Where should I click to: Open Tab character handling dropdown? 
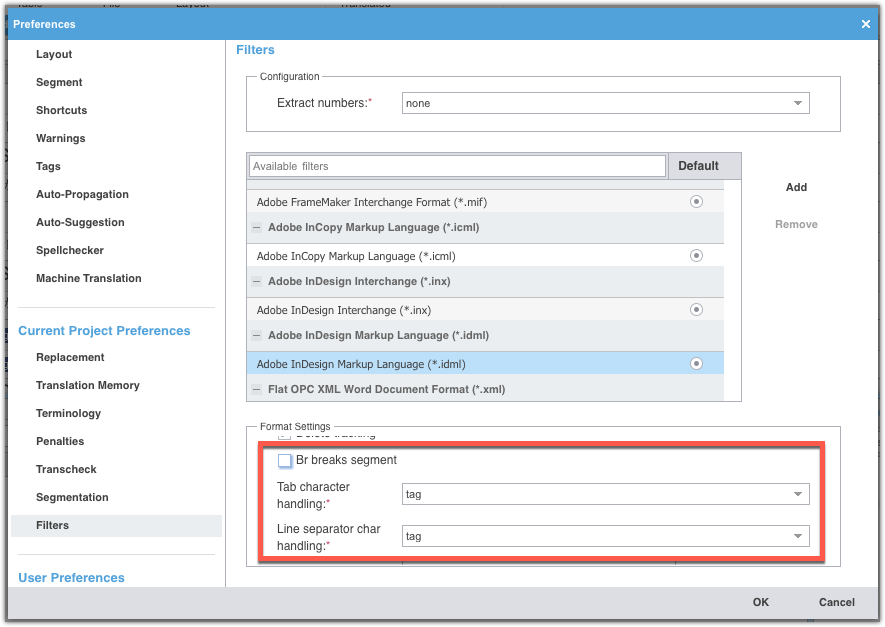click(606, 494)
